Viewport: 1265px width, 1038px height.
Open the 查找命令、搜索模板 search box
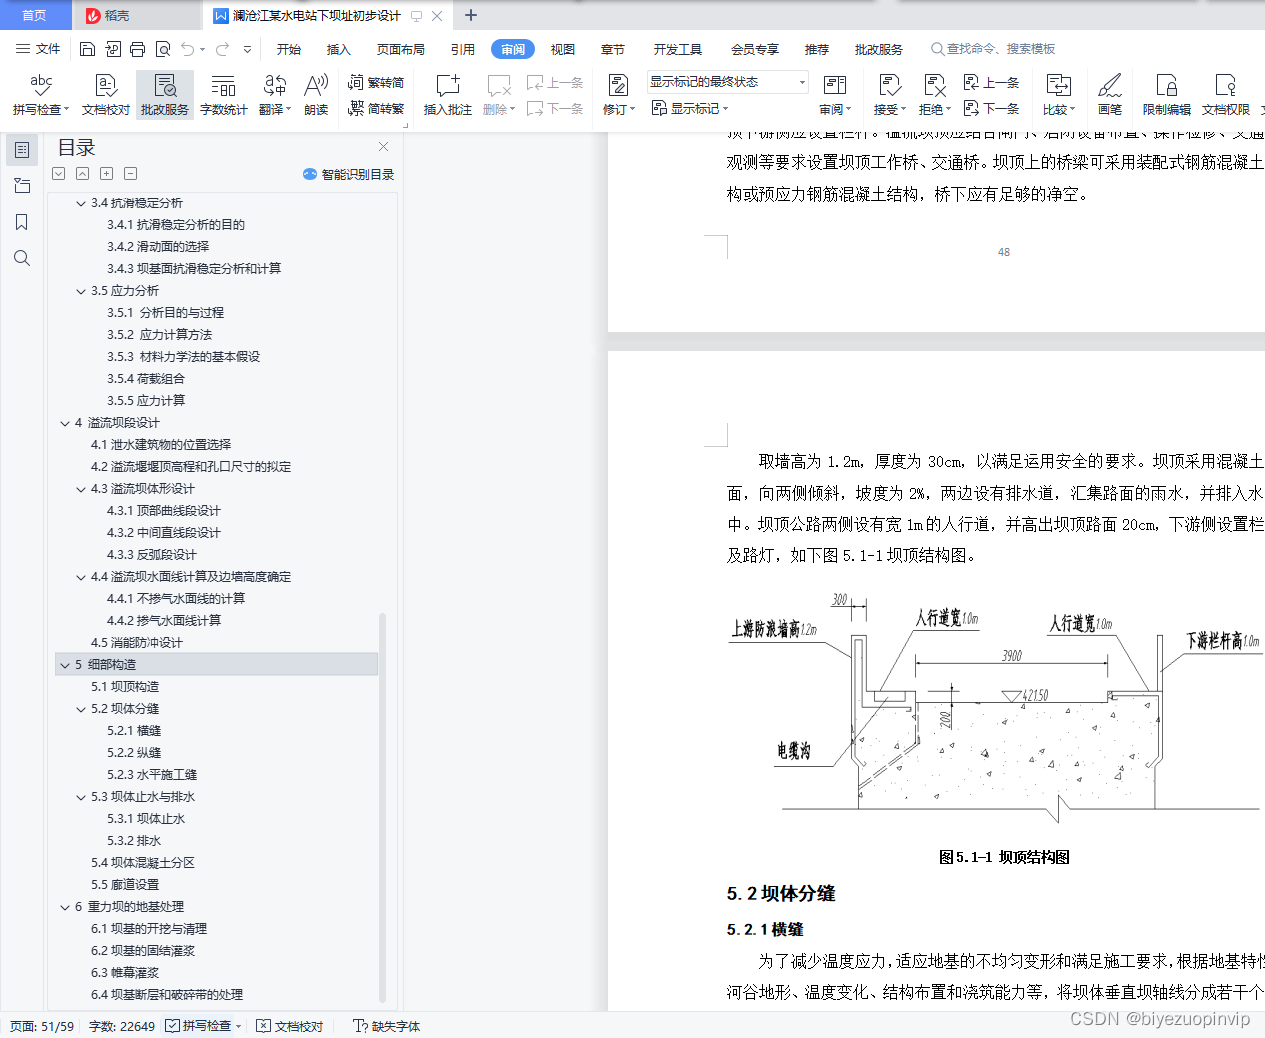(993, 49)
